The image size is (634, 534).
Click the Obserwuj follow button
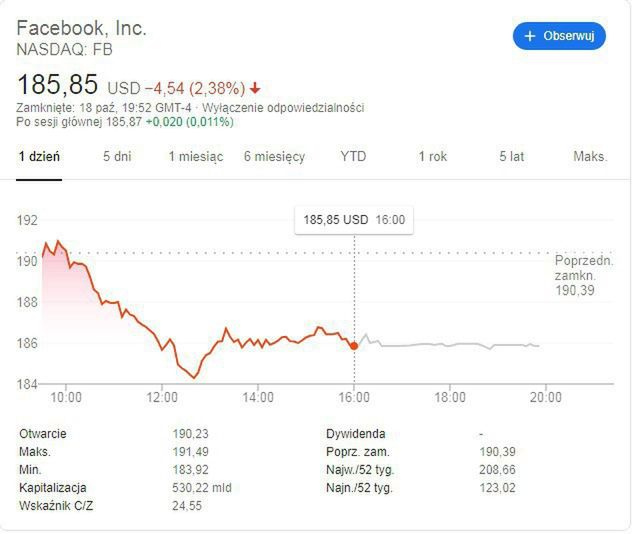[x=559, y=36]
